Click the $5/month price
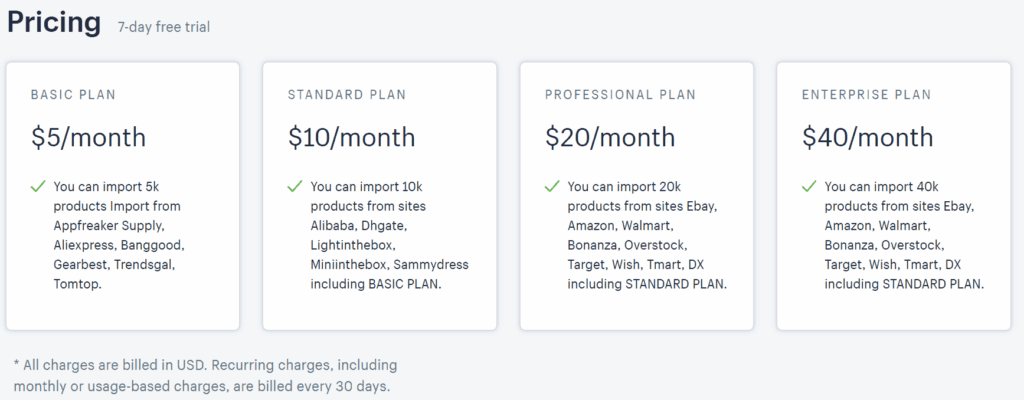Viewport: 1024px width, 400px height. tap(88, 137)
